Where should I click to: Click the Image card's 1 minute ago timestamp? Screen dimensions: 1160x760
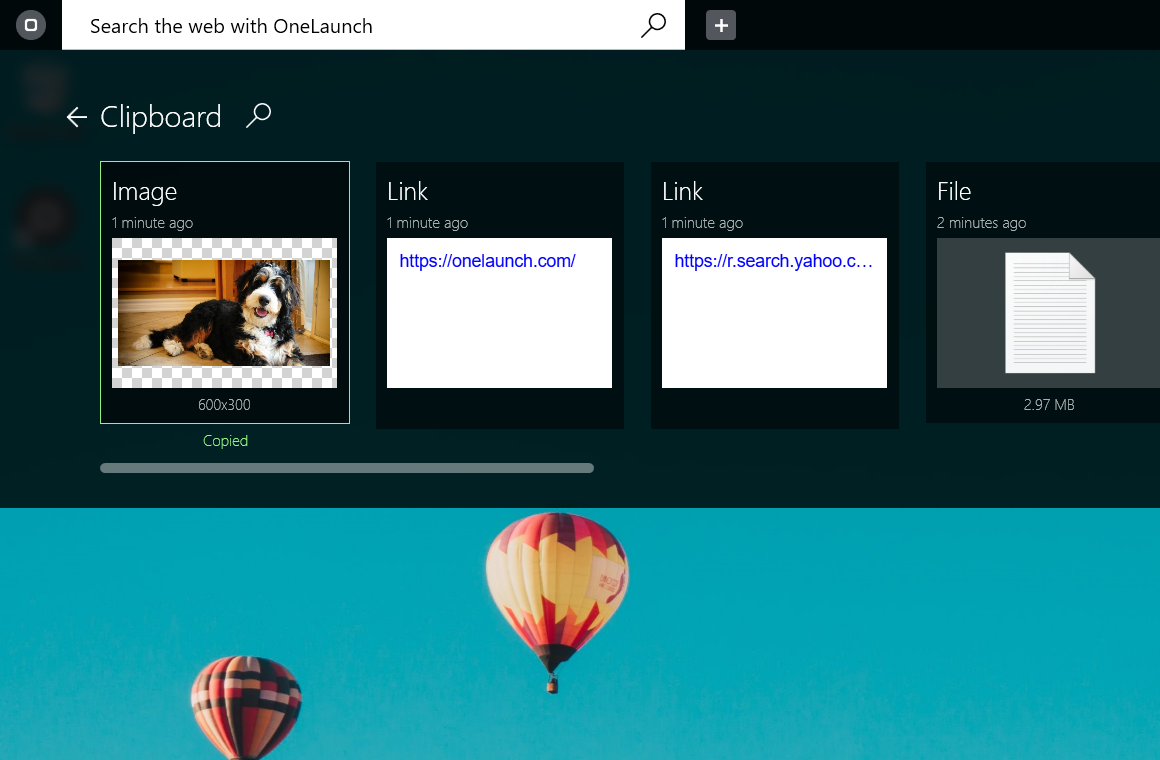(x=152, y=223)
